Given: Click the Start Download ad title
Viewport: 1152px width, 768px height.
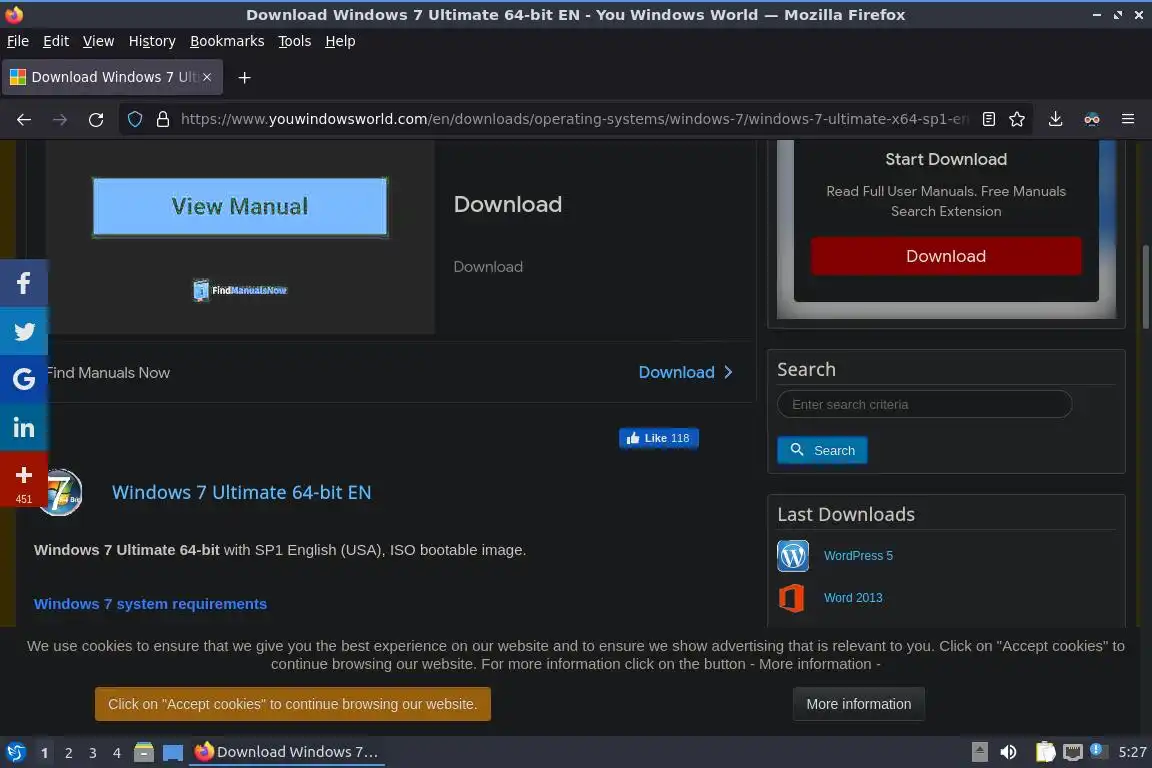Looking at the screenshot, I should click(x=946, y=159).
